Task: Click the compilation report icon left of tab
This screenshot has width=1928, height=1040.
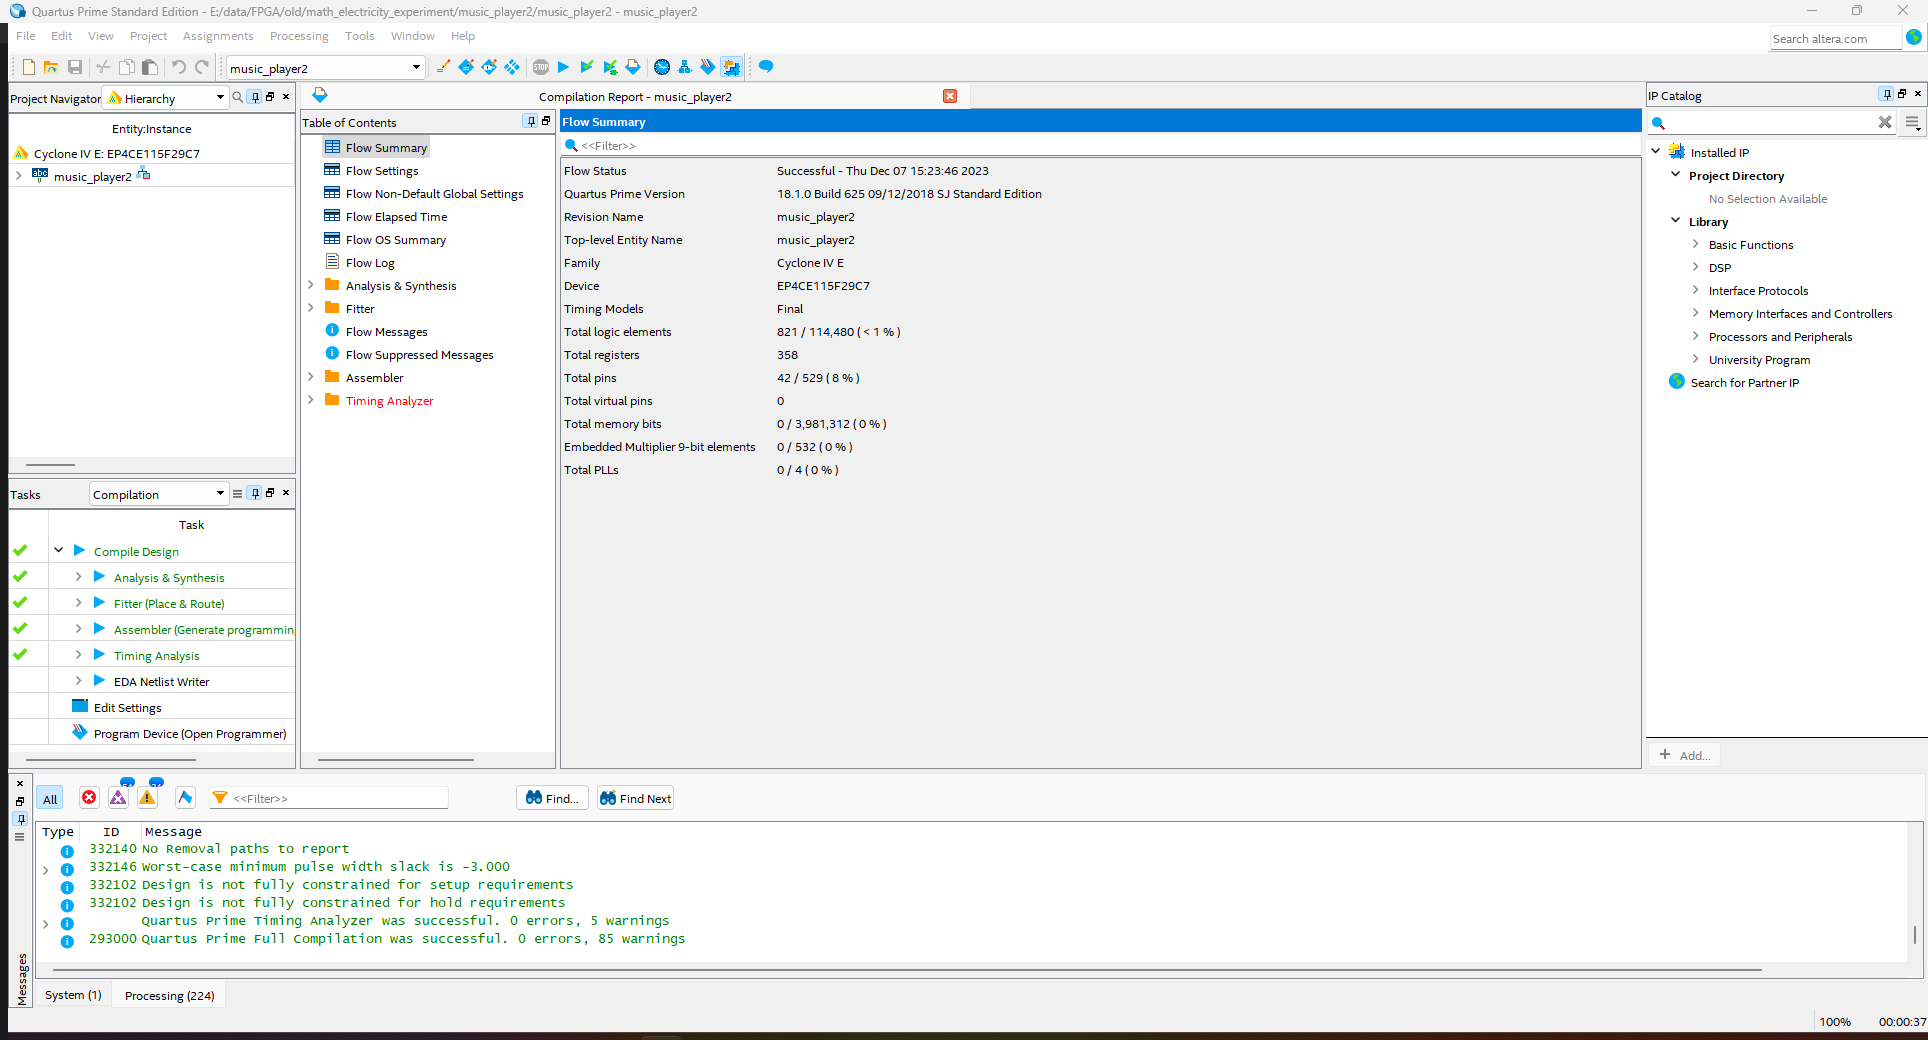Action: 320,96
